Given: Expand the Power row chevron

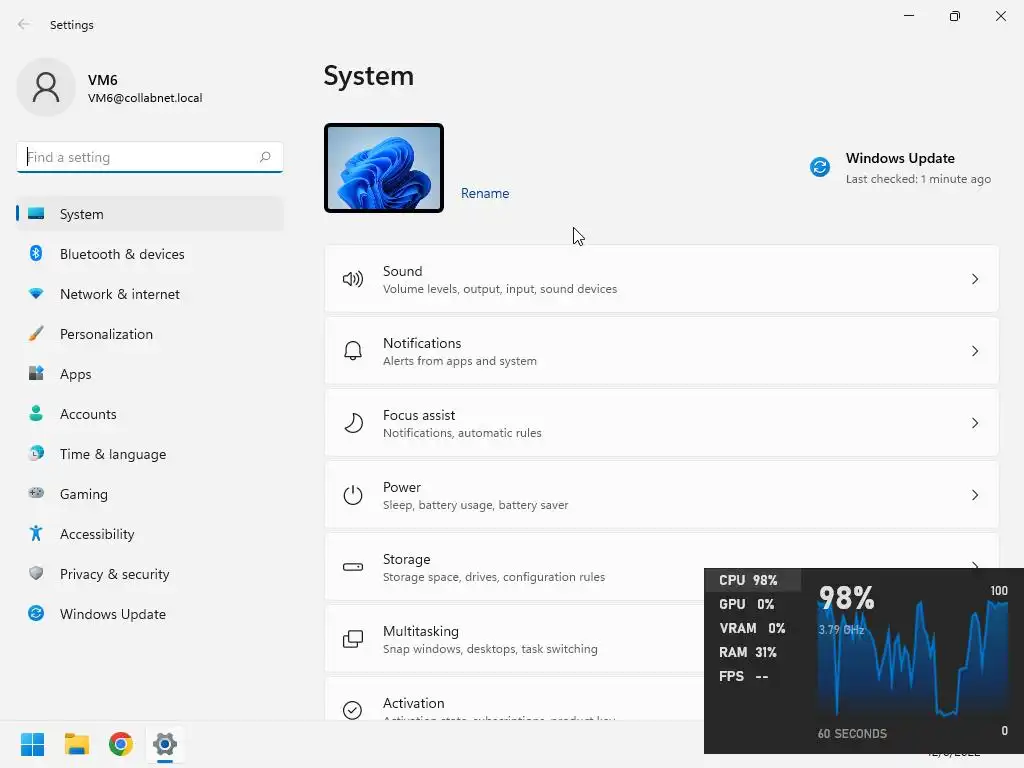Looking at the screenshot, I should [x=974, y=495].
